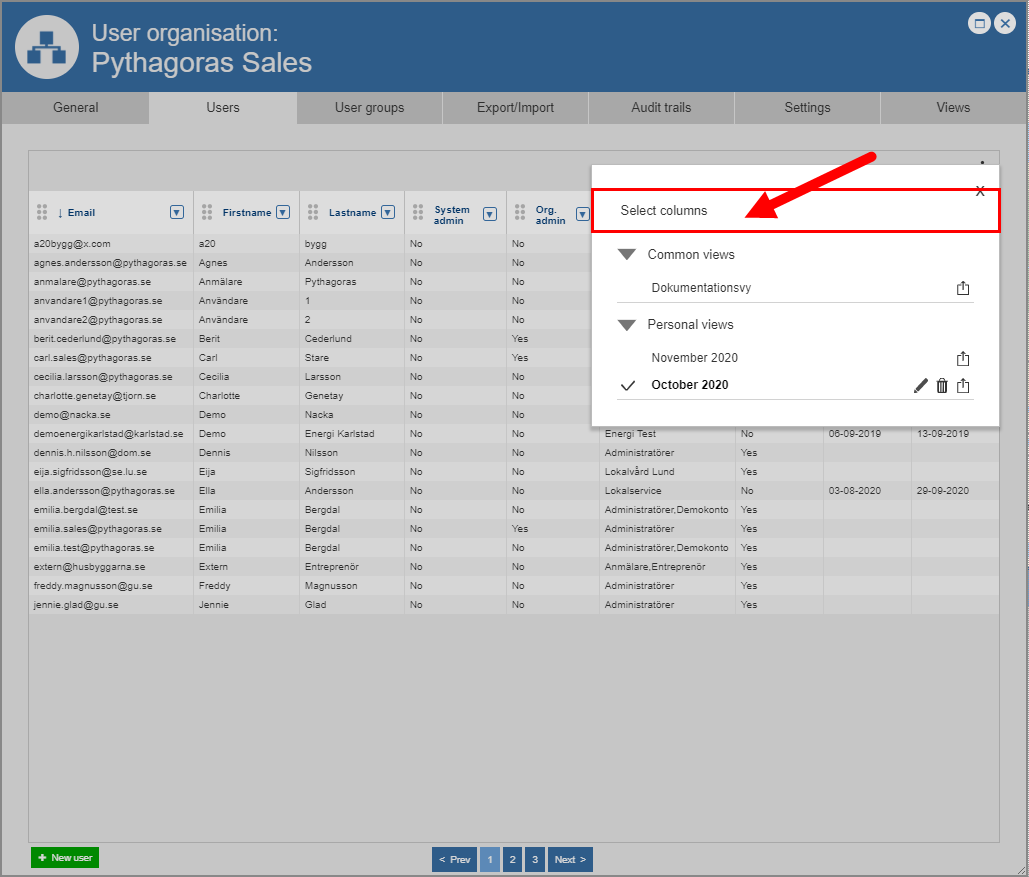Click email berit.cederlund@pythagoras.se

tap(105, 339)
